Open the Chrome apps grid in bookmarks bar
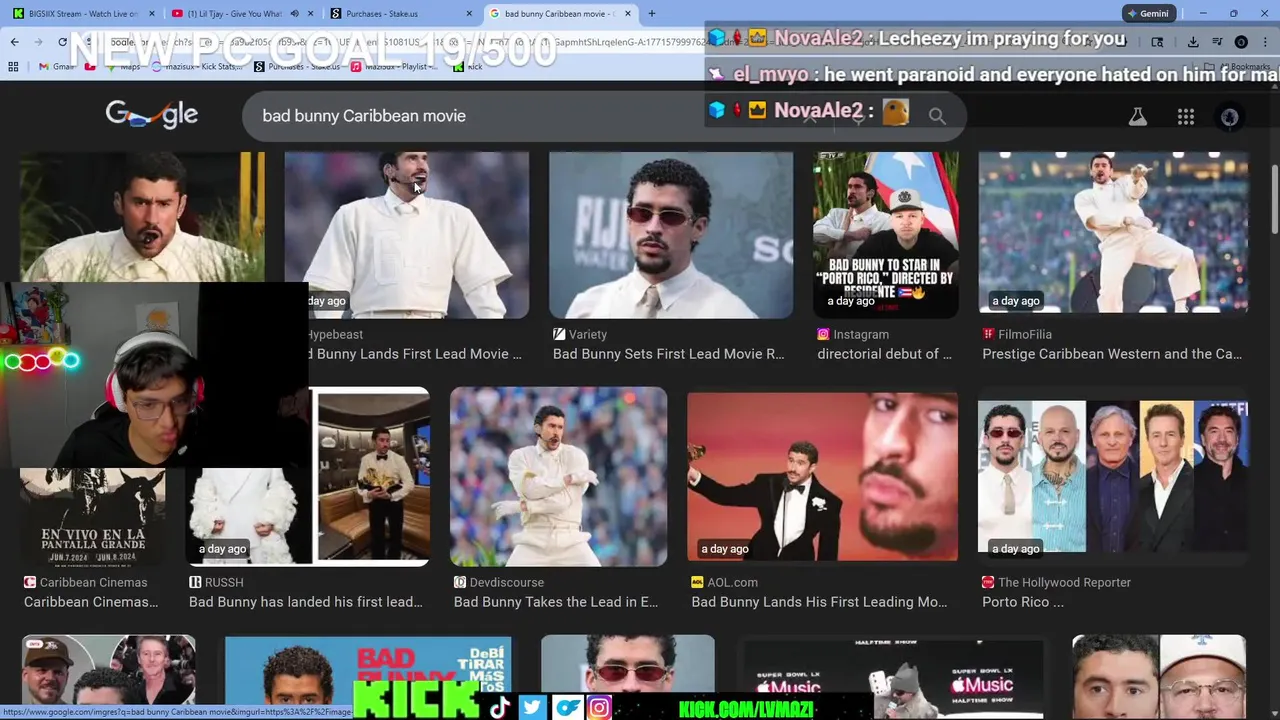Viewport: 1280px width, 720px height. tap(13, 67)
